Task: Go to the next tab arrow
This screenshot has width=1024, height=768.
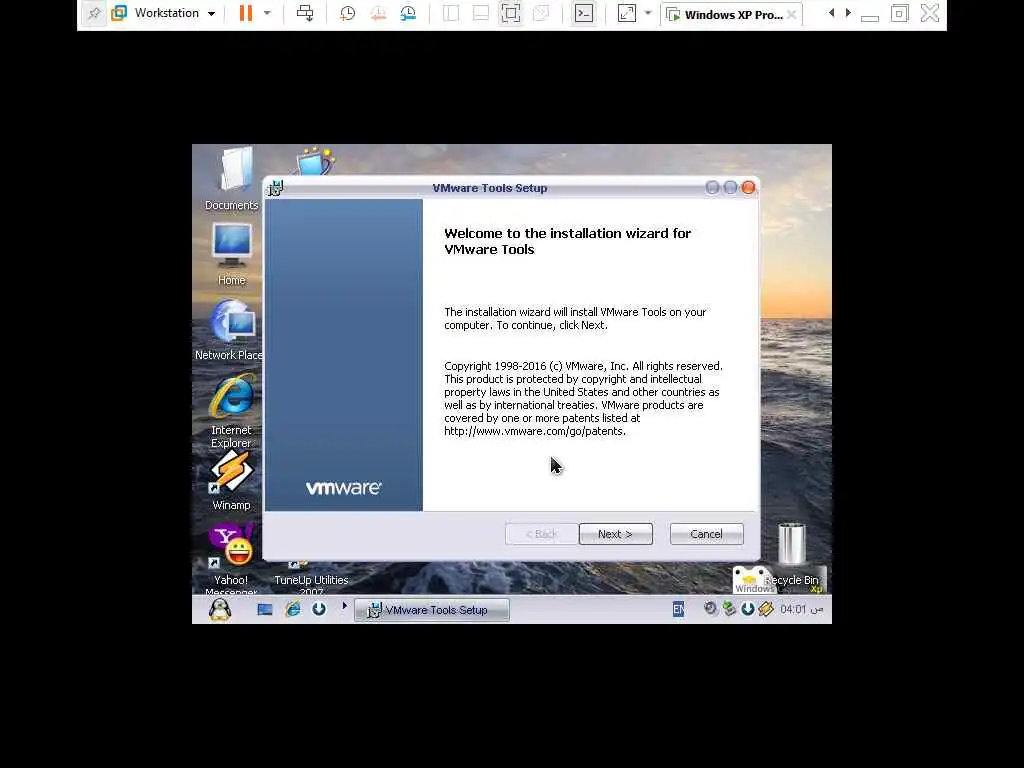Action: coord(848,13)
